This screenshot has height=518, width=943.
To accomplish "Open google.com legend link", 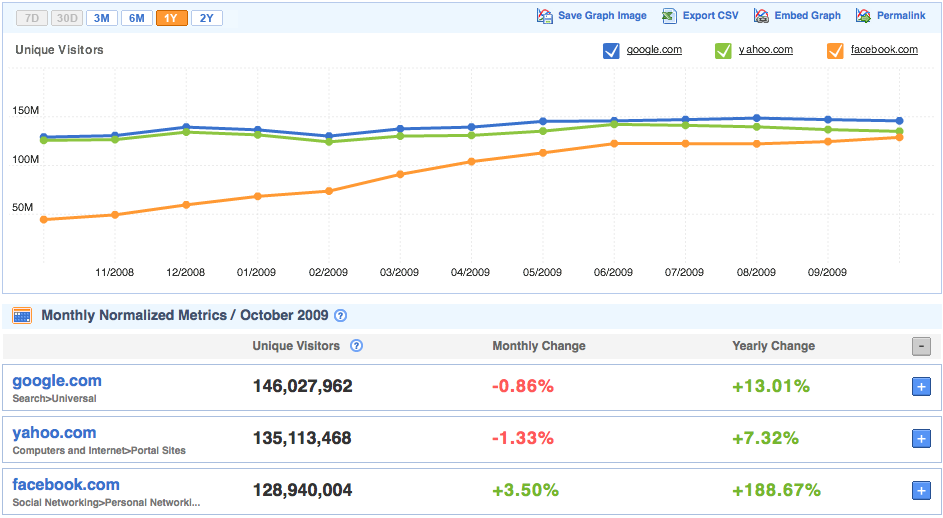I will tap(654, 50).
